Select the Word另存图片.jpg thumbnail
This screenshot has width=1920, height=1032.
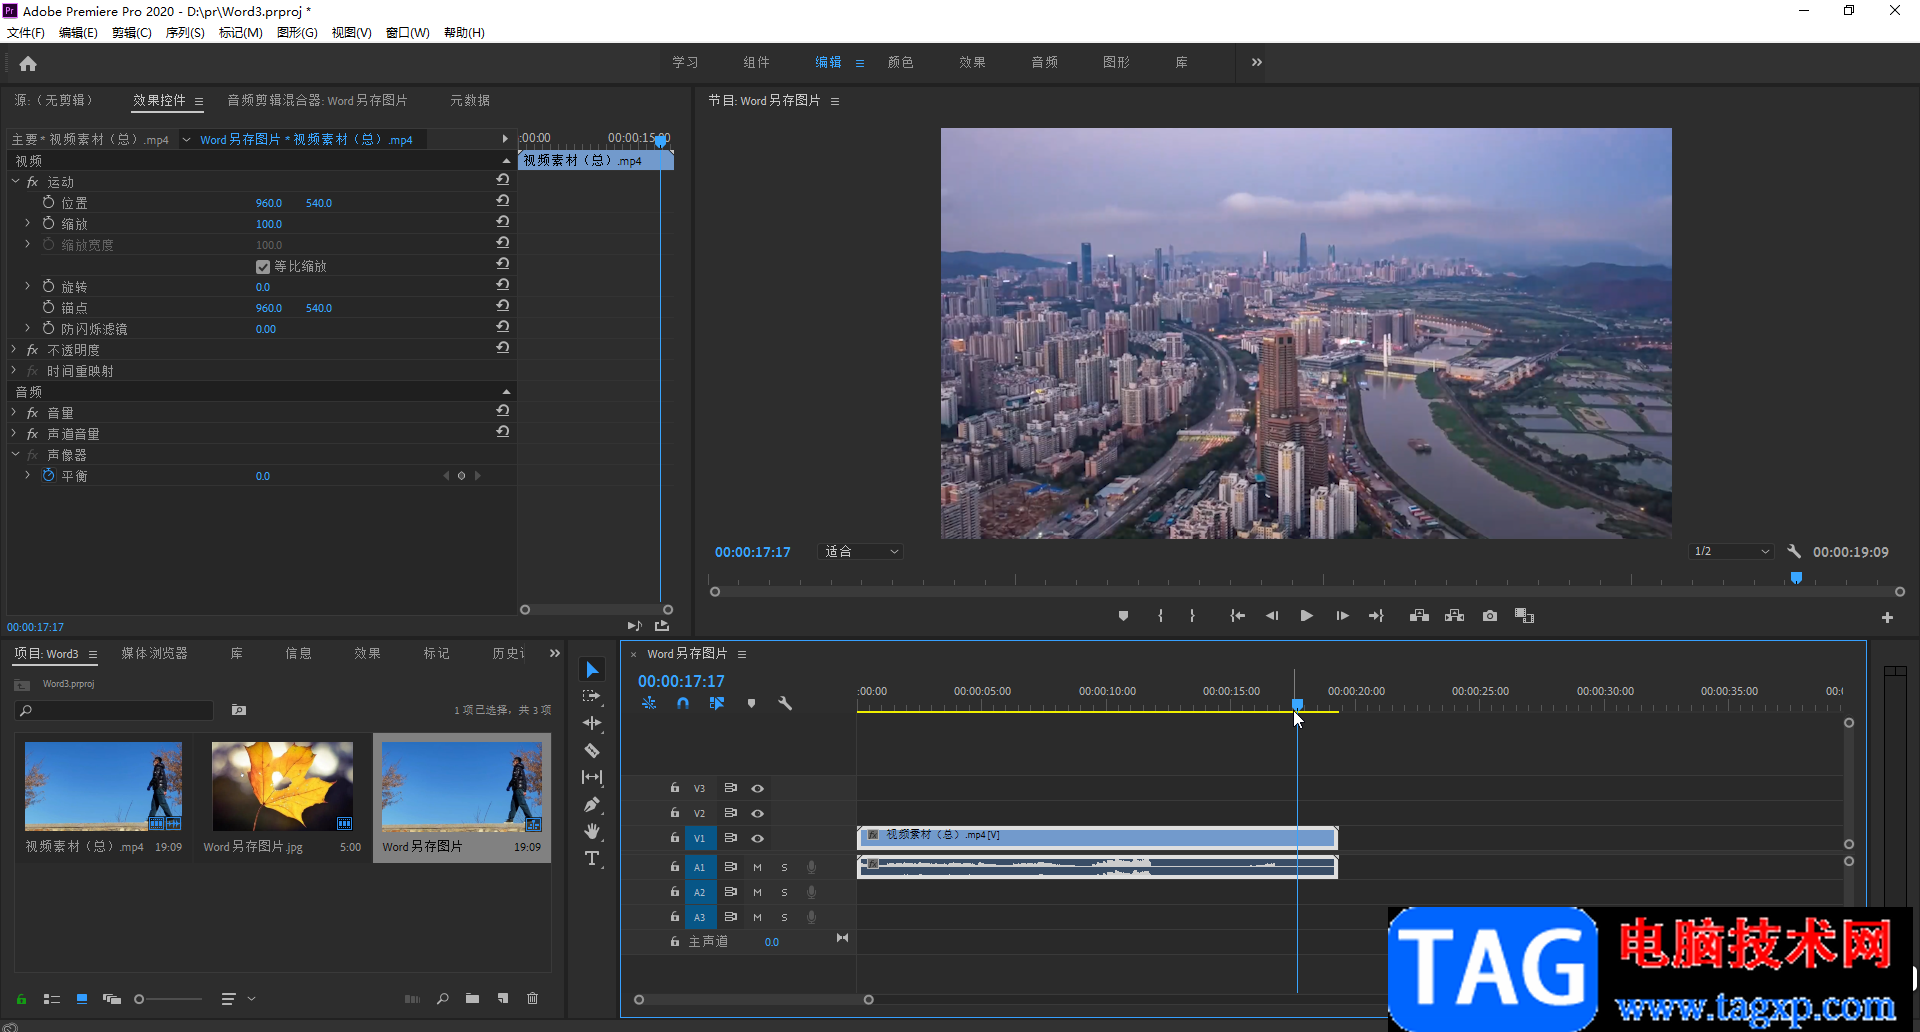pos(282,786)
